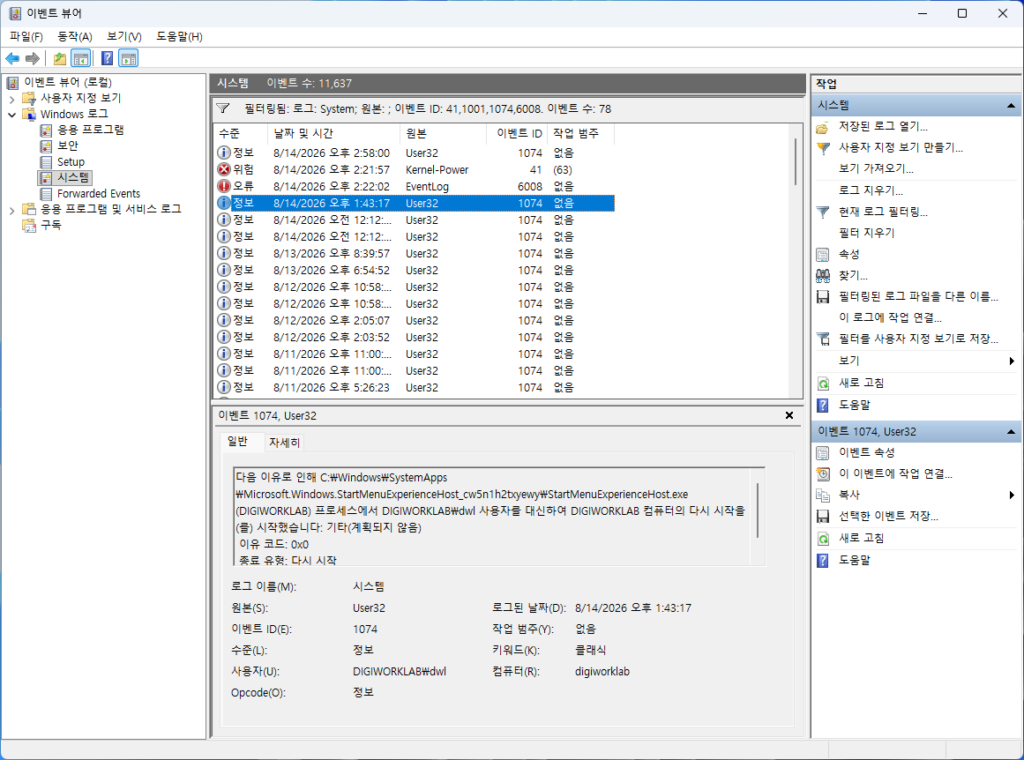The image size is (1024, 760).
Task: Toggle the console tree pane toolbar icon
Action: [x=81, y=59]
